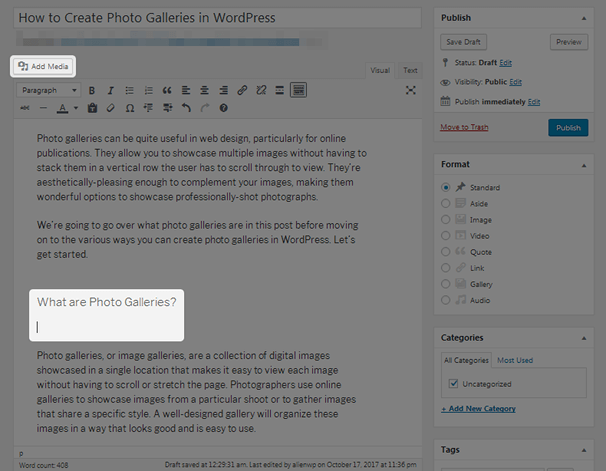Screen dimensions: 606x471
Task: Click the Add Media button
Action: [43, 66]
